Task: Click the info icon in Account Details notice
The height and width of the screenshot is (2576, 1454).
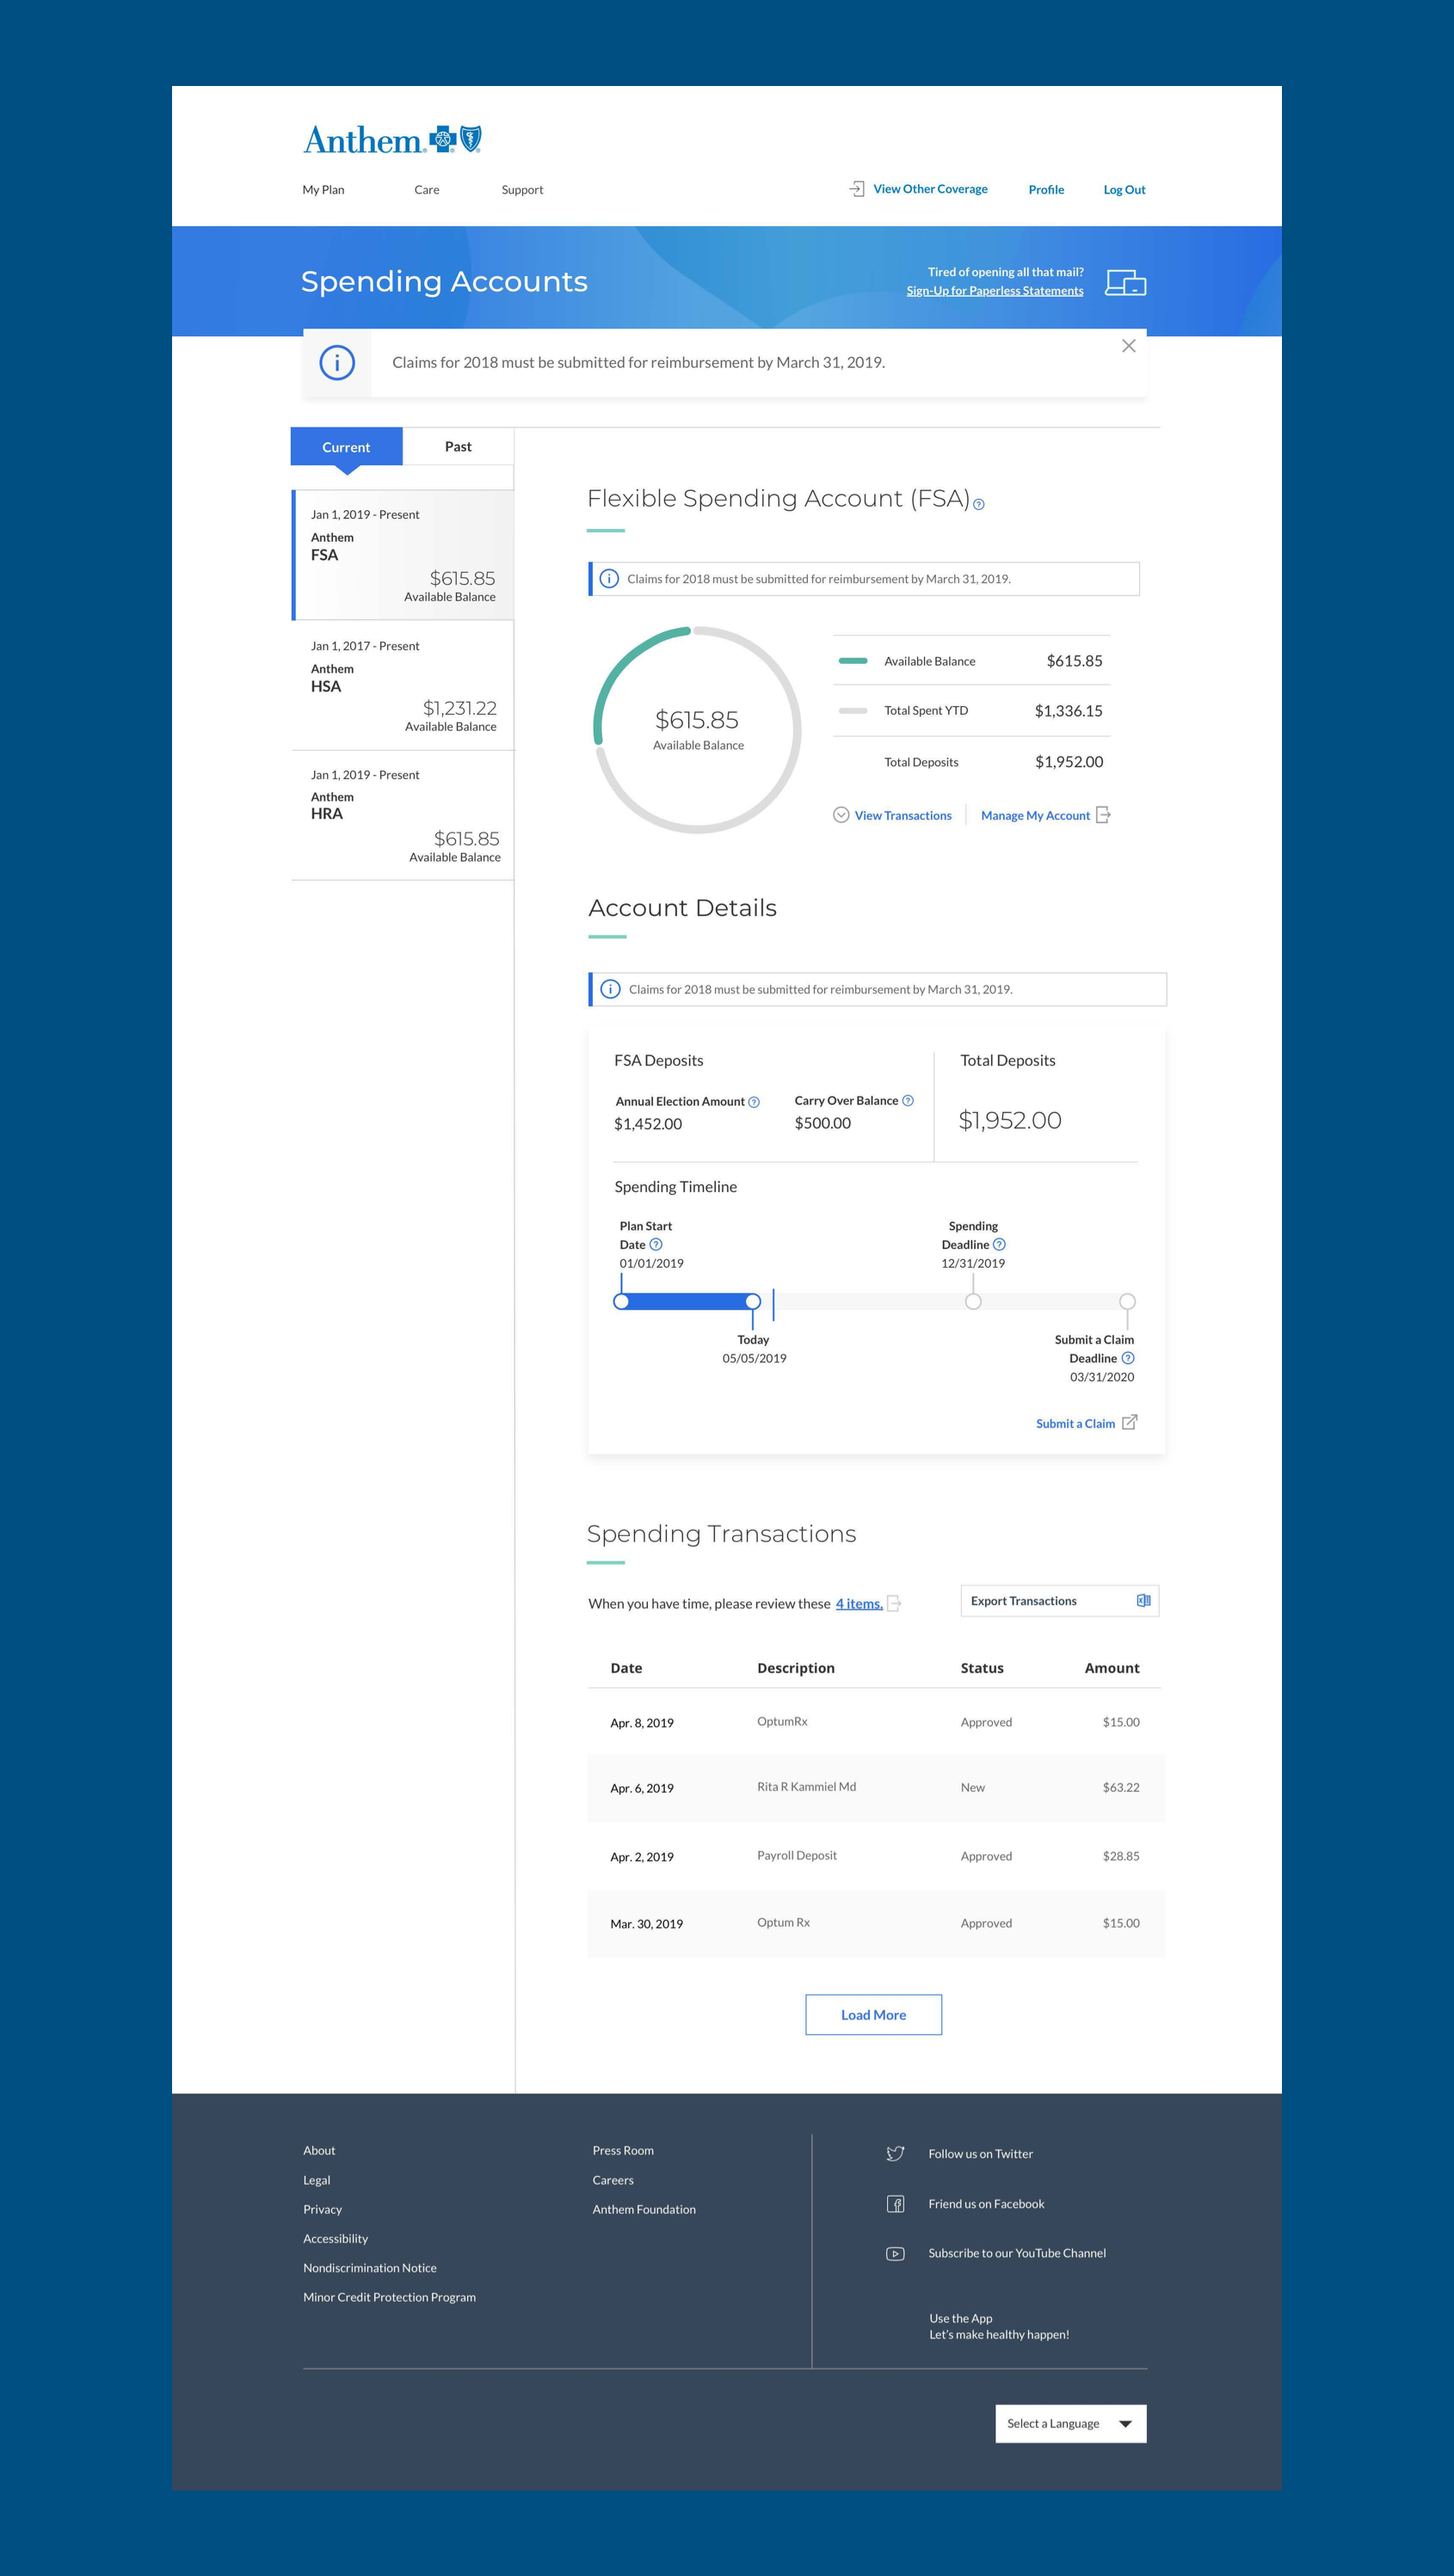Action: (x=610, y=989)
